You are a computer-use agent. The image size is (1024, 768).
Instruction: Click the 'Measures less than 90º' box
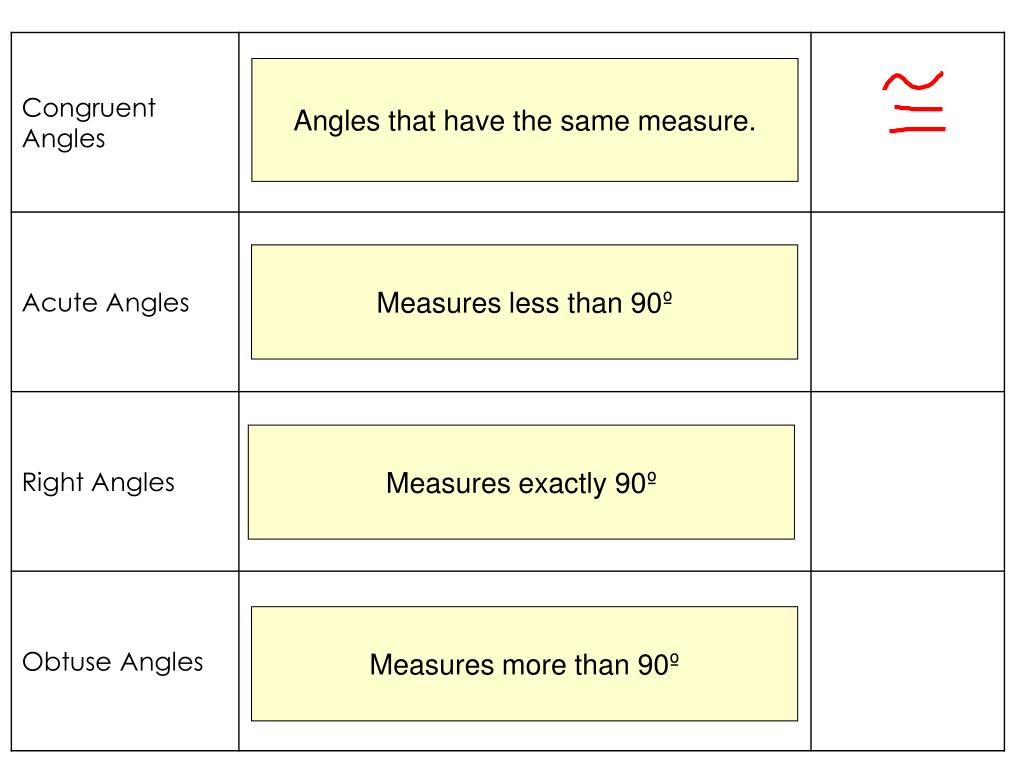[524, 302]
